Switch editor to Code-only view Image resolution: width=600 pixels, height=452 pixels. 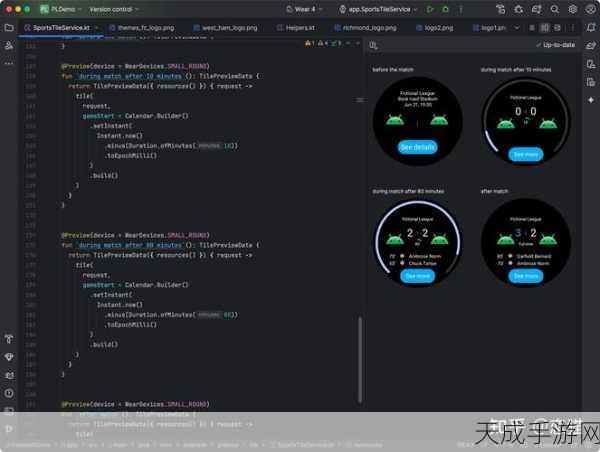[x=532, y=28]
